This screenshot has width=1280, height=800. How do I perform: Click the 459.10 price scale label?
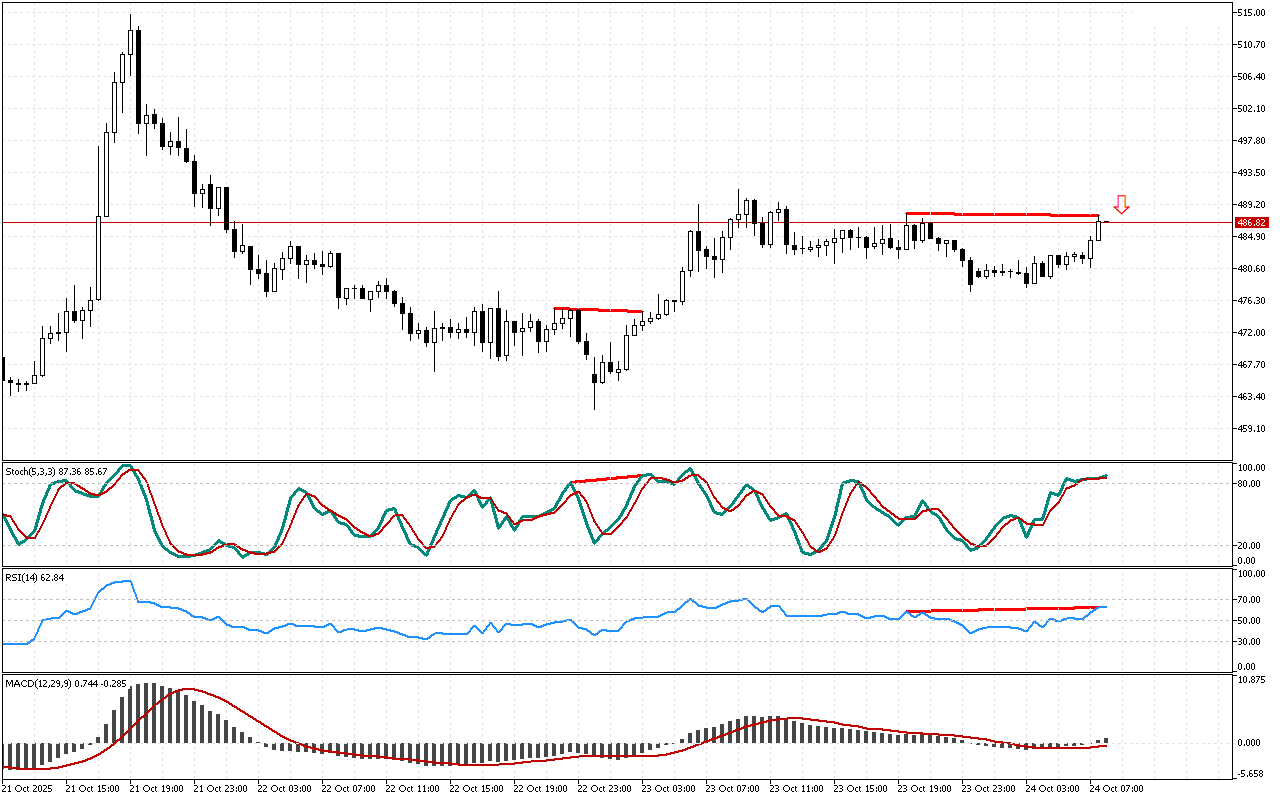(1250, 429)
